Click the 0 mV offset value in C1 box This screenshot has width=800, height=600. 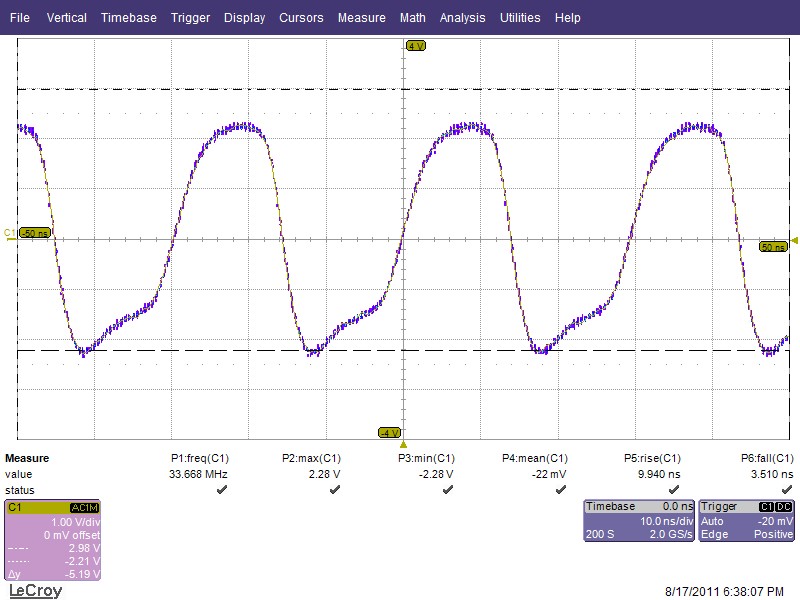(72, 535)
